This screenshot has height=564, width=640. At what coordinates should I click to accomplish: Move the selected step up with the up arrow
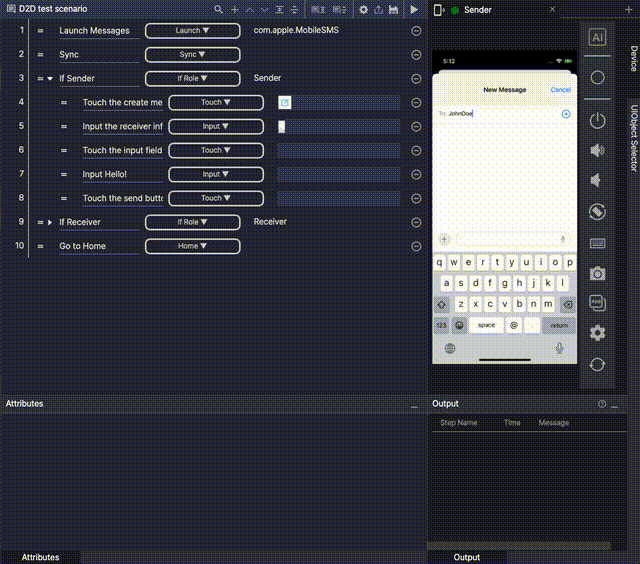coord(250,9)
